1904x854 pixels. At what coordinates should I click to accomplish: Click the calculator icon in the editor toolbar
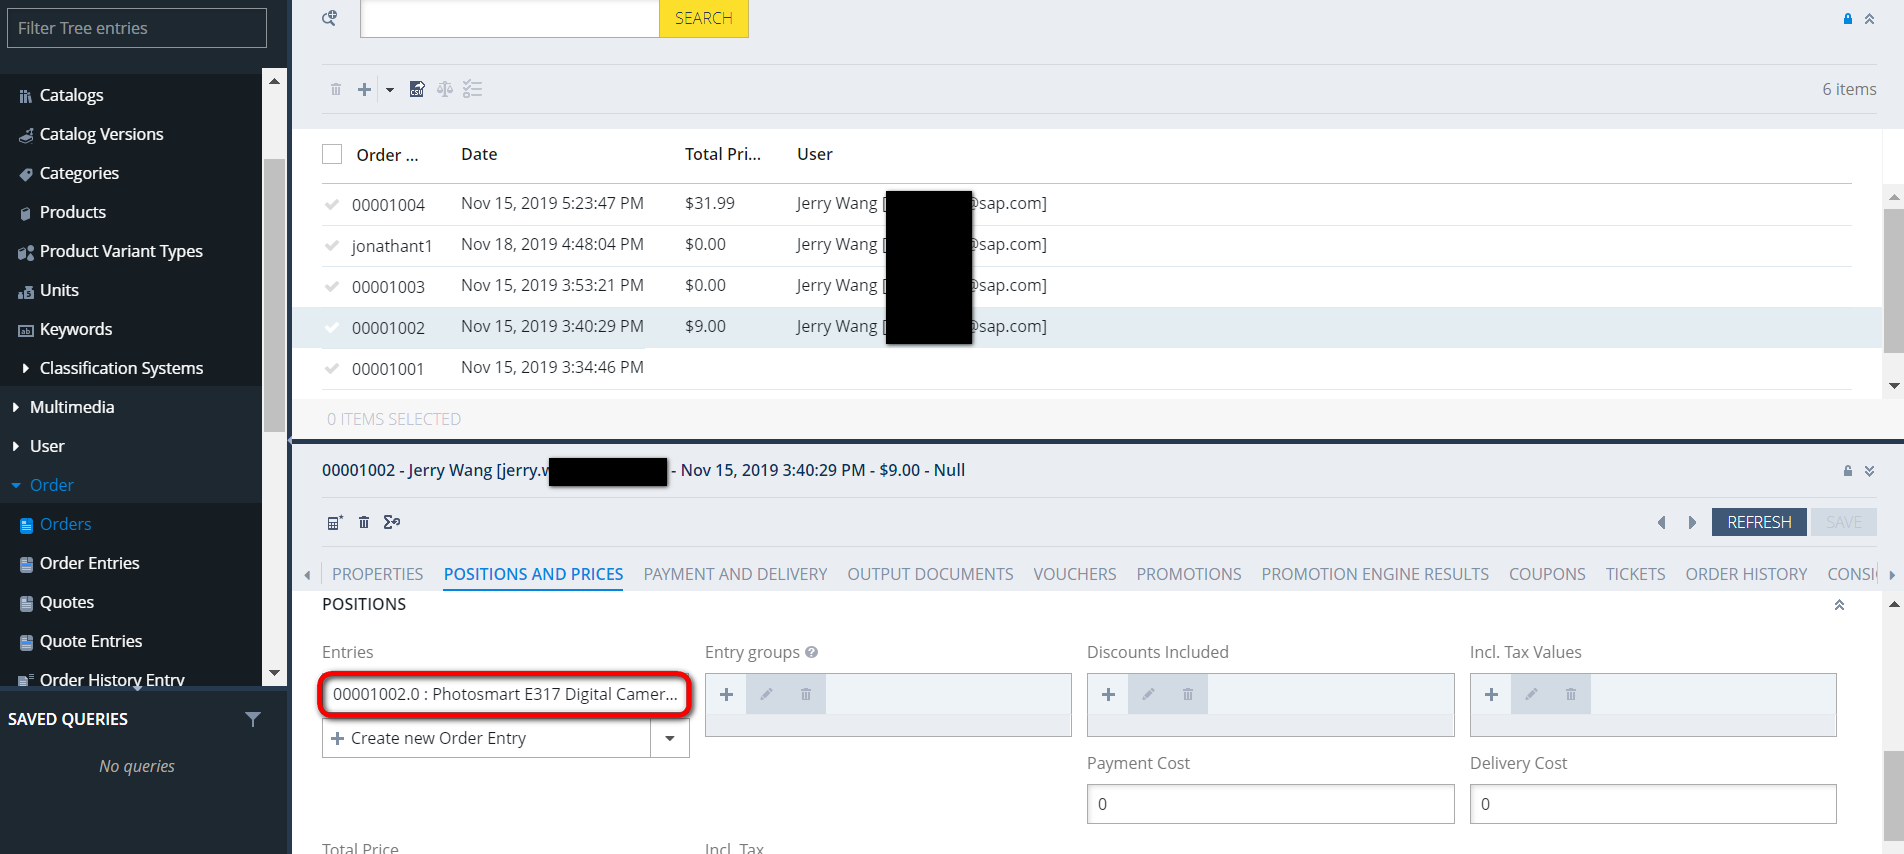[x=335, y=522]
